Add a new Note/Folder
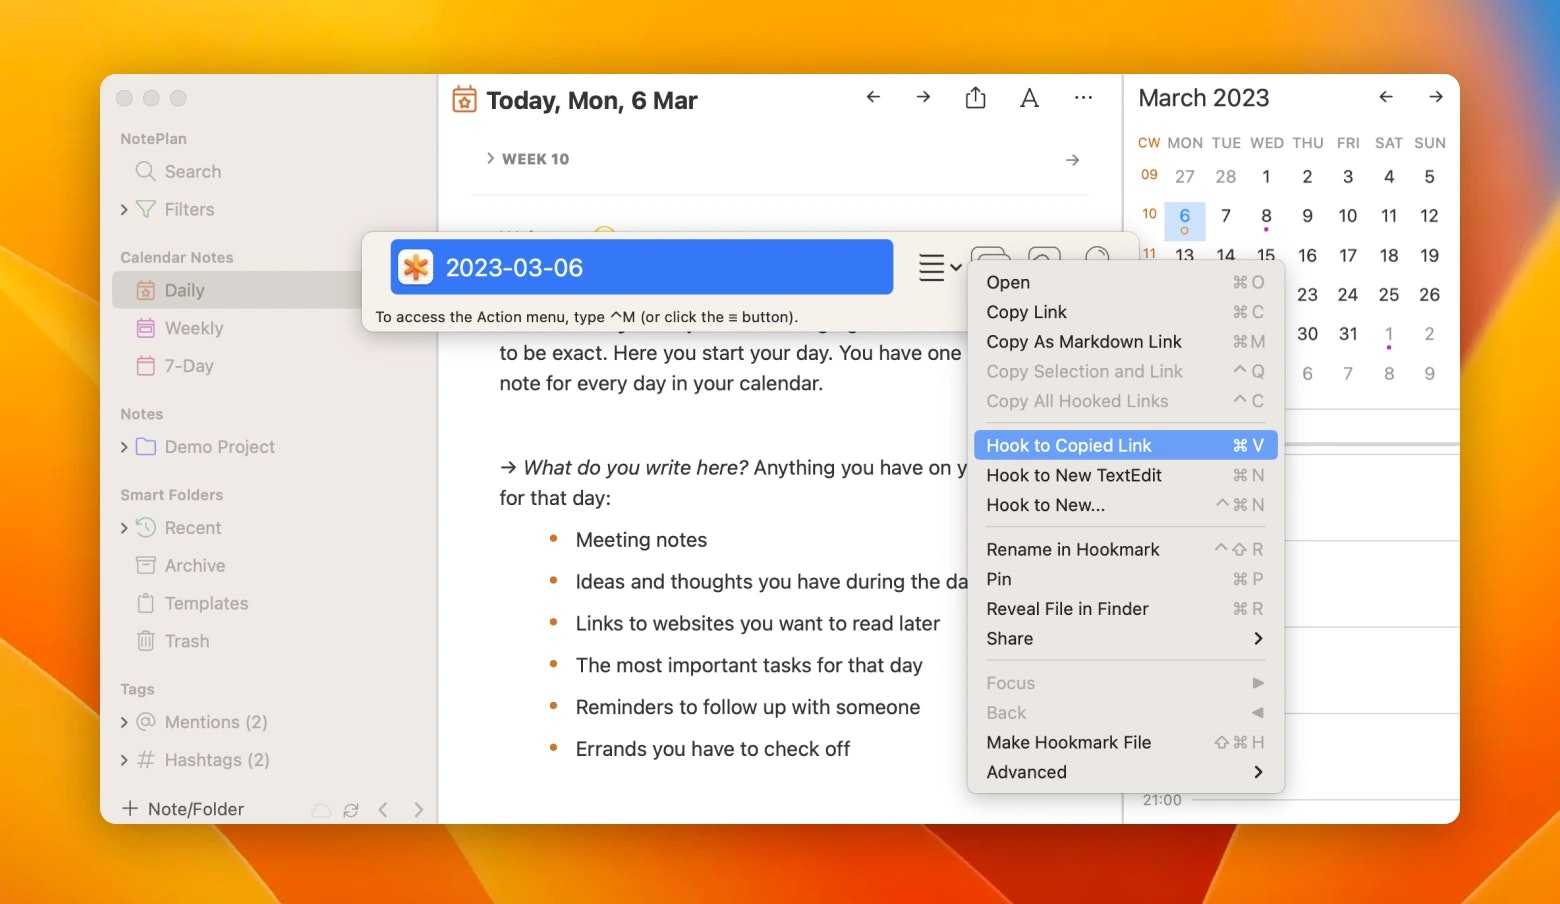The height and width of the screenshot is (904, 1560). (182, 809)
